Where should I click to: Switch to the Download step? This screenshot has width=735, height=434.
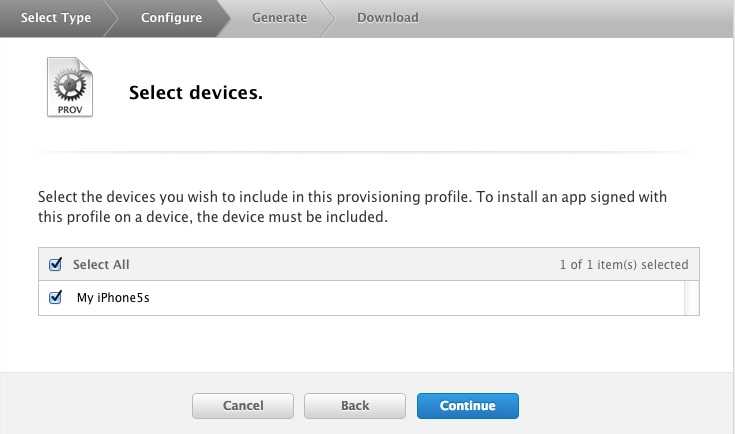(x=388, y=18)
